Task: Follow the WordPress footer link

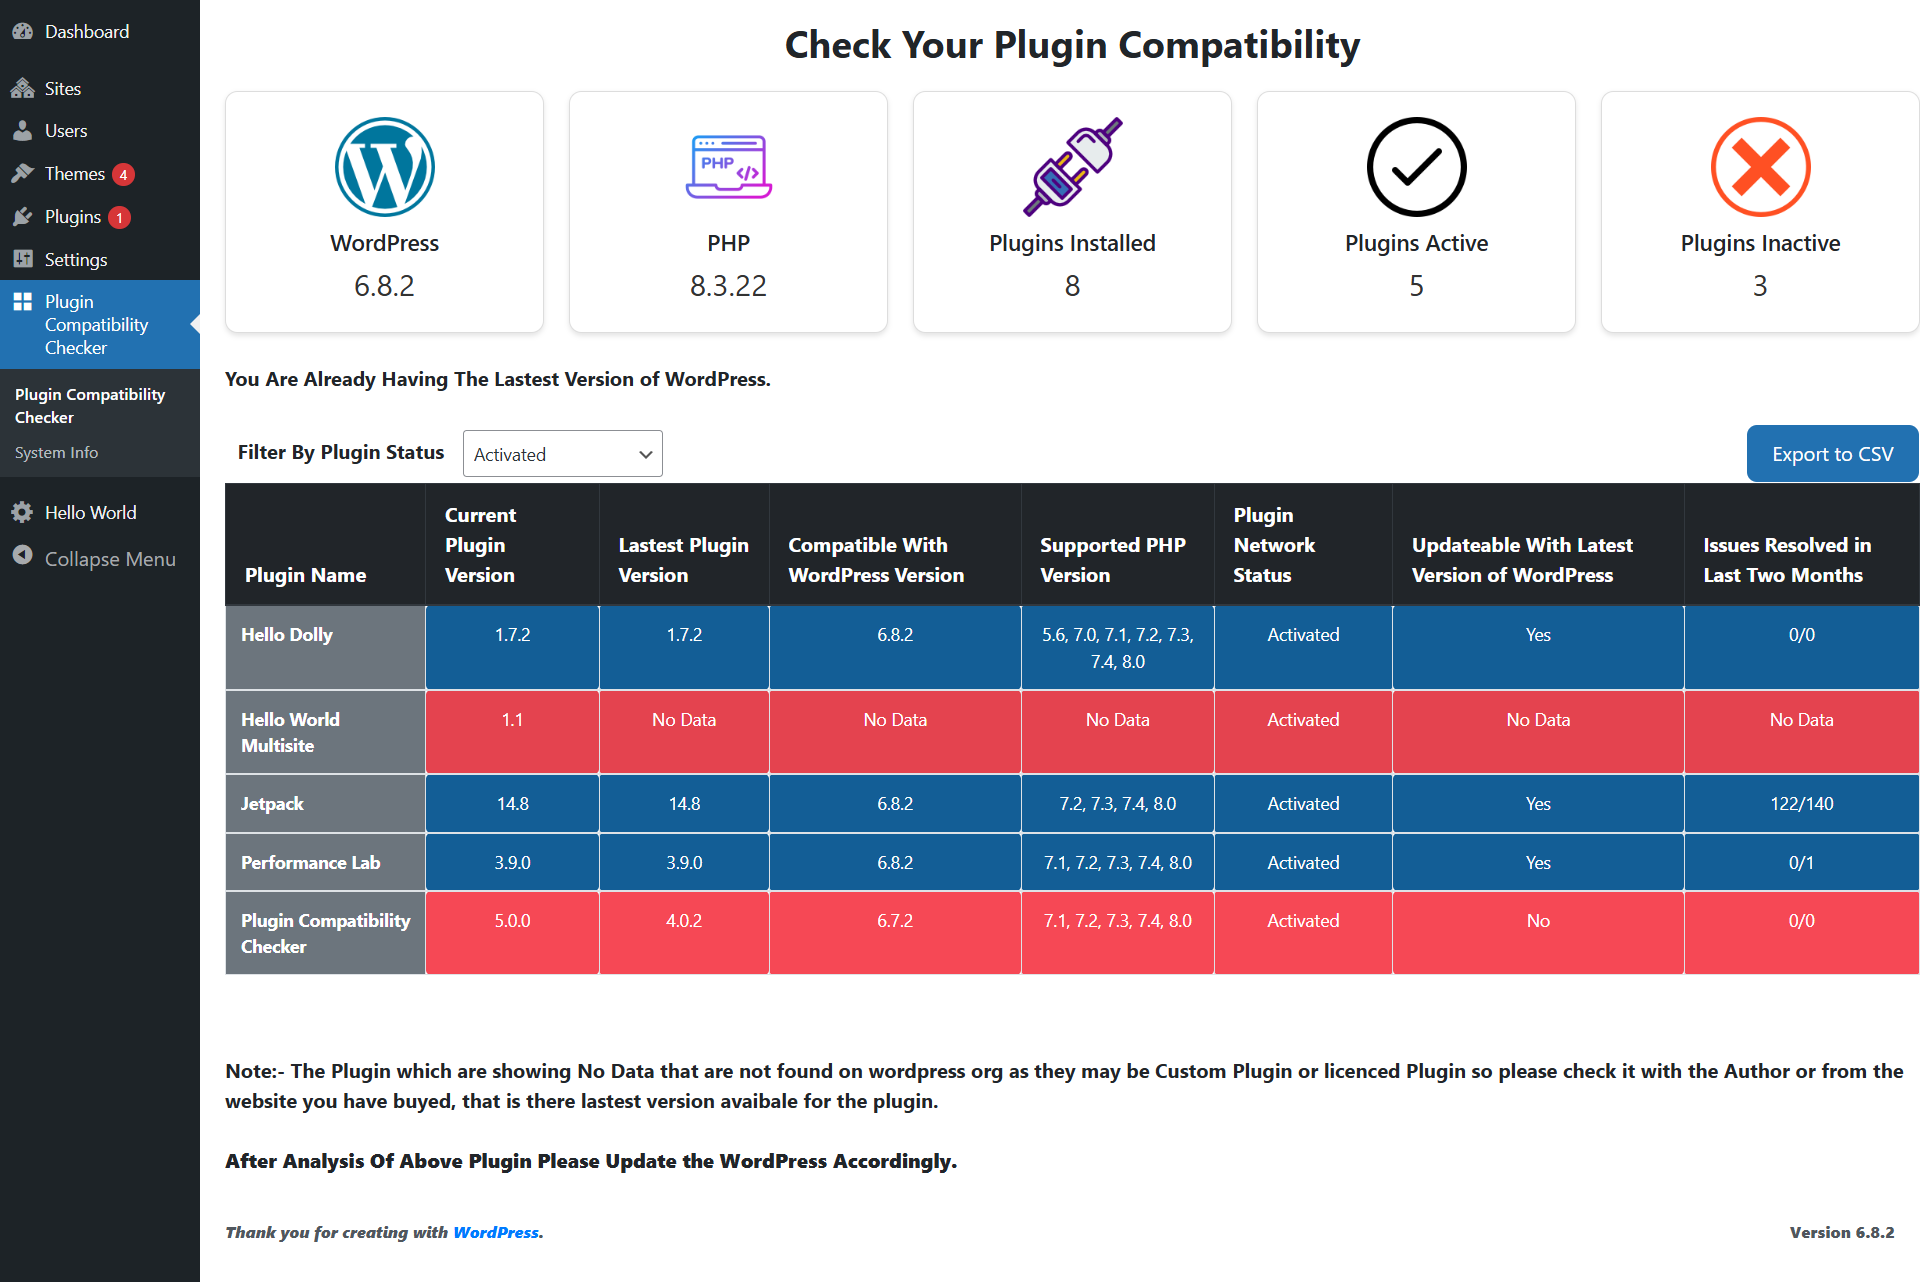Action: [x=496, y=1232]
